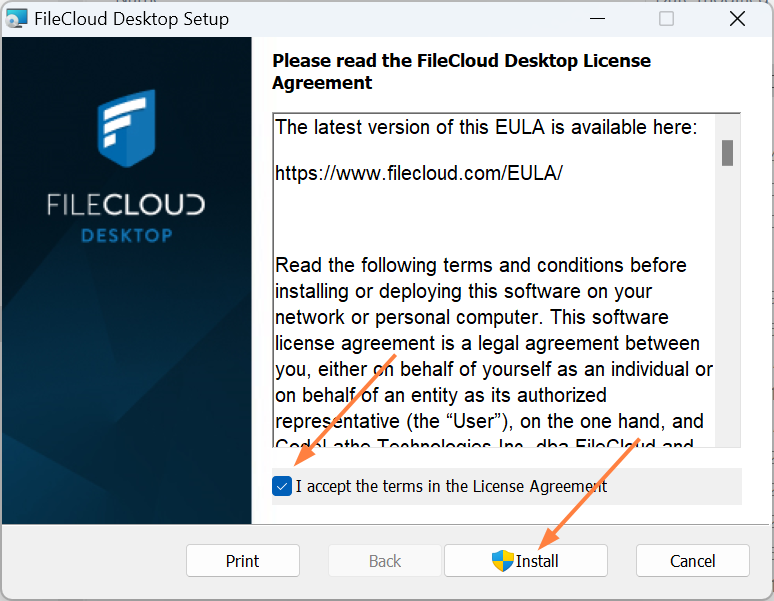This screenshot has height=601, width=774.
Task: Close the FileCloud Desktop Setup window
Action: point(737,19)
